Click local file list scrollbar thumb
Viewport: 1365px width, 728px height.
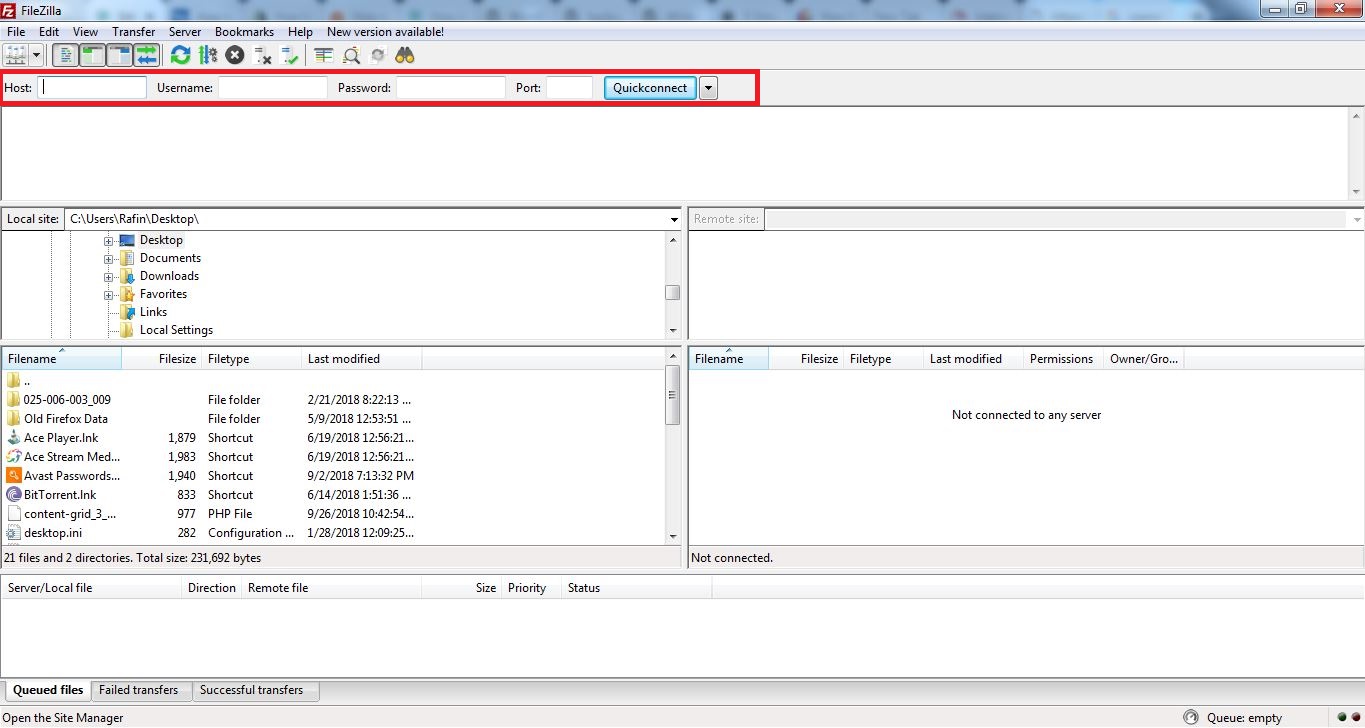click(x=673, y=396)
